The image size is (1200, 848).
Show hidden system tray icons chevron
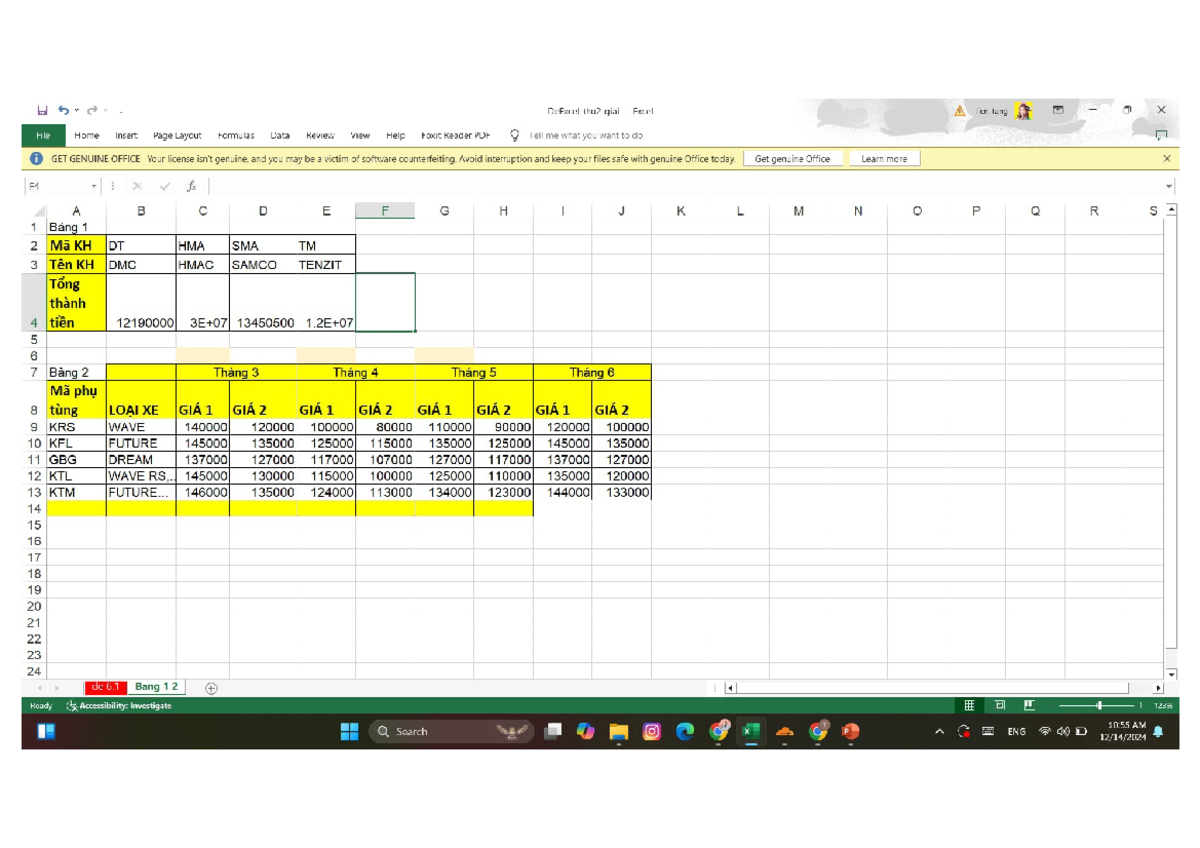point(939,732)
